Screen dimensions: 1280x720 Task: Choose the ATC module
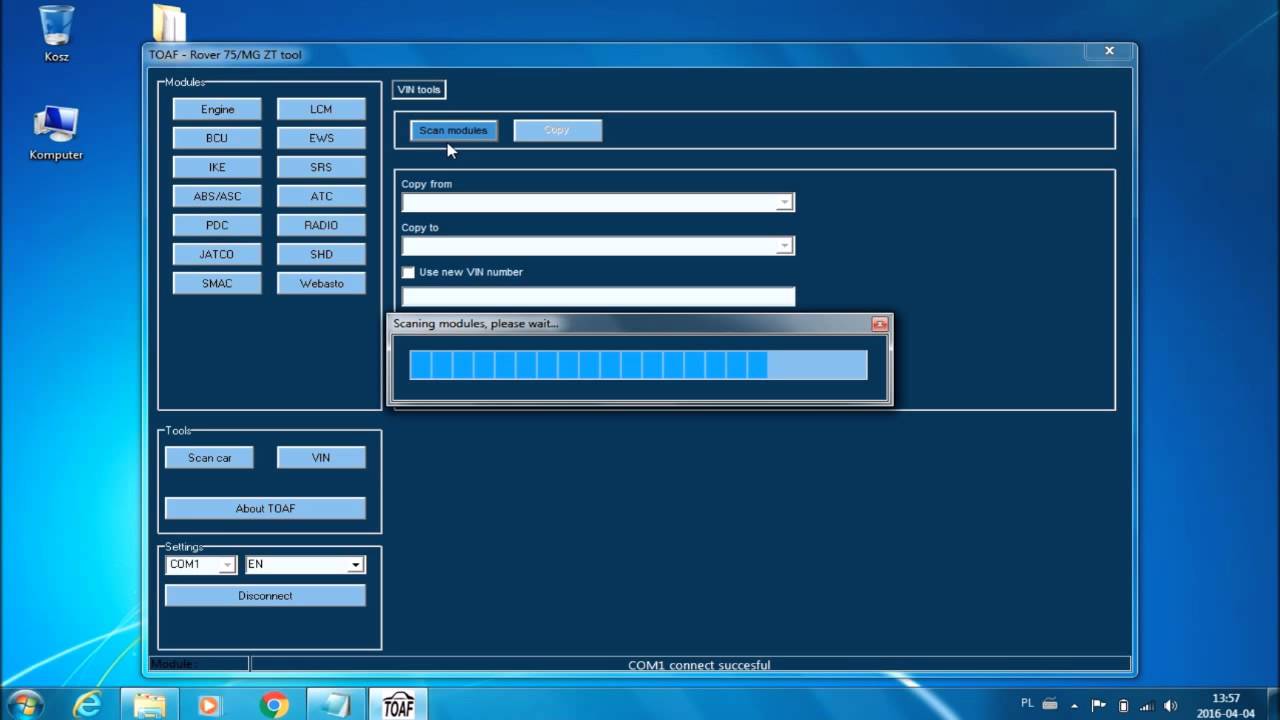[x=321, y=196]
